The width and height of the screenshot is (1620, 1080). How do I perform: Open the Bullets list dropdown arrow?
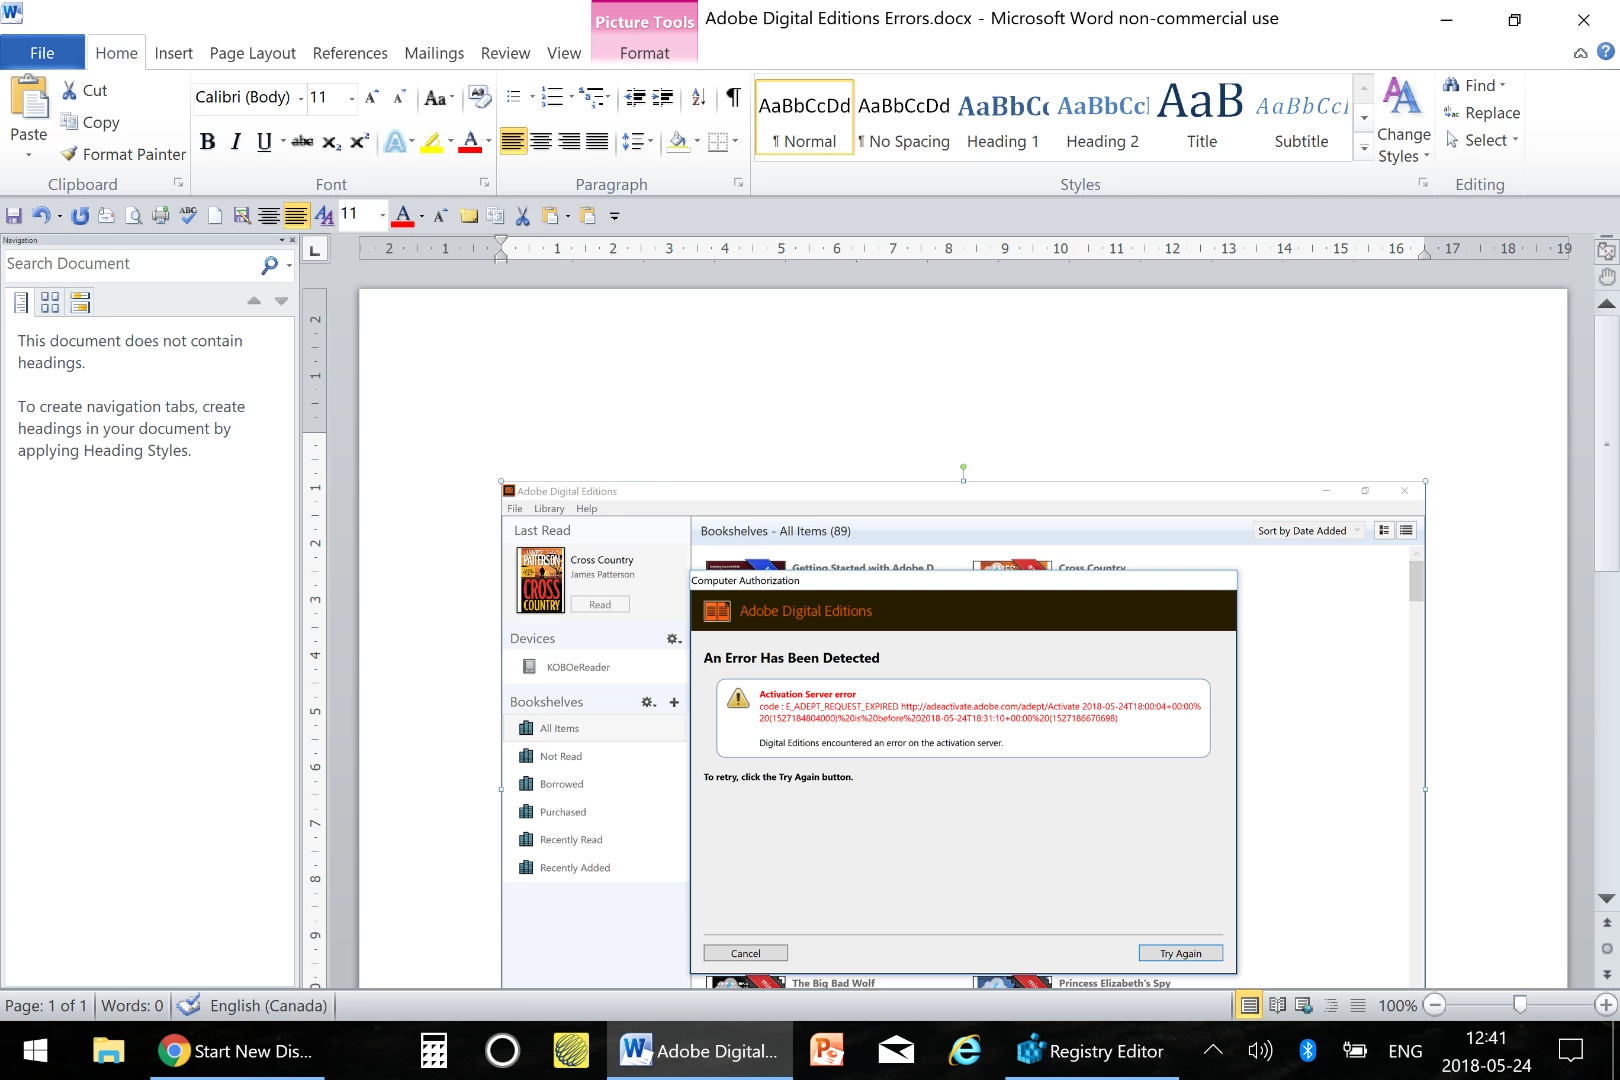(x=532, y=97)
